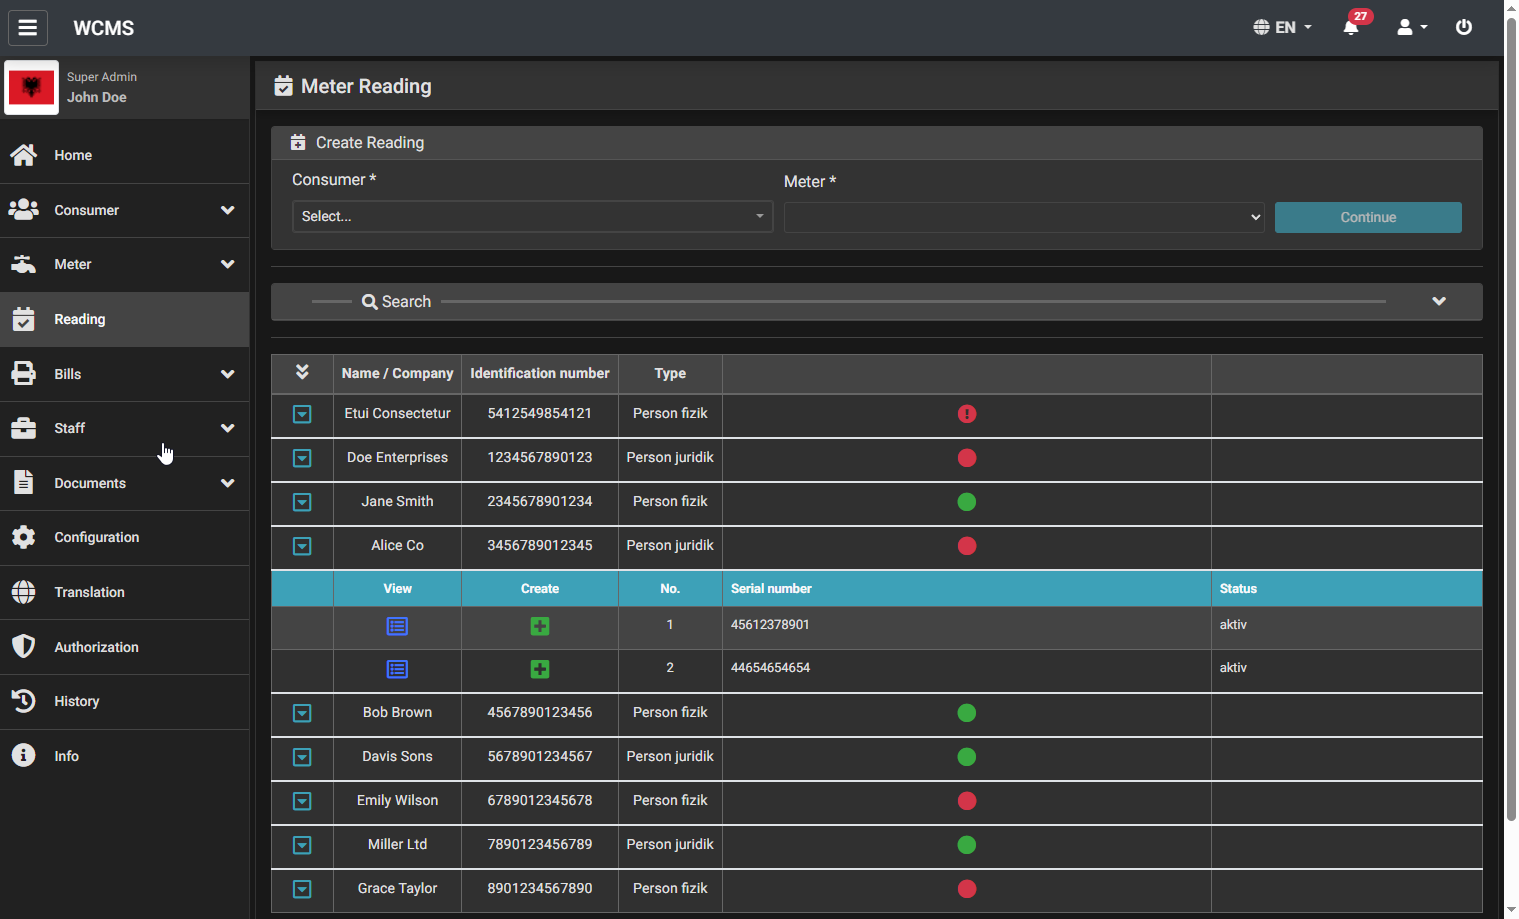Click the Albanian flag avatar
1519x919 pixels.
(x=31, y=88)
